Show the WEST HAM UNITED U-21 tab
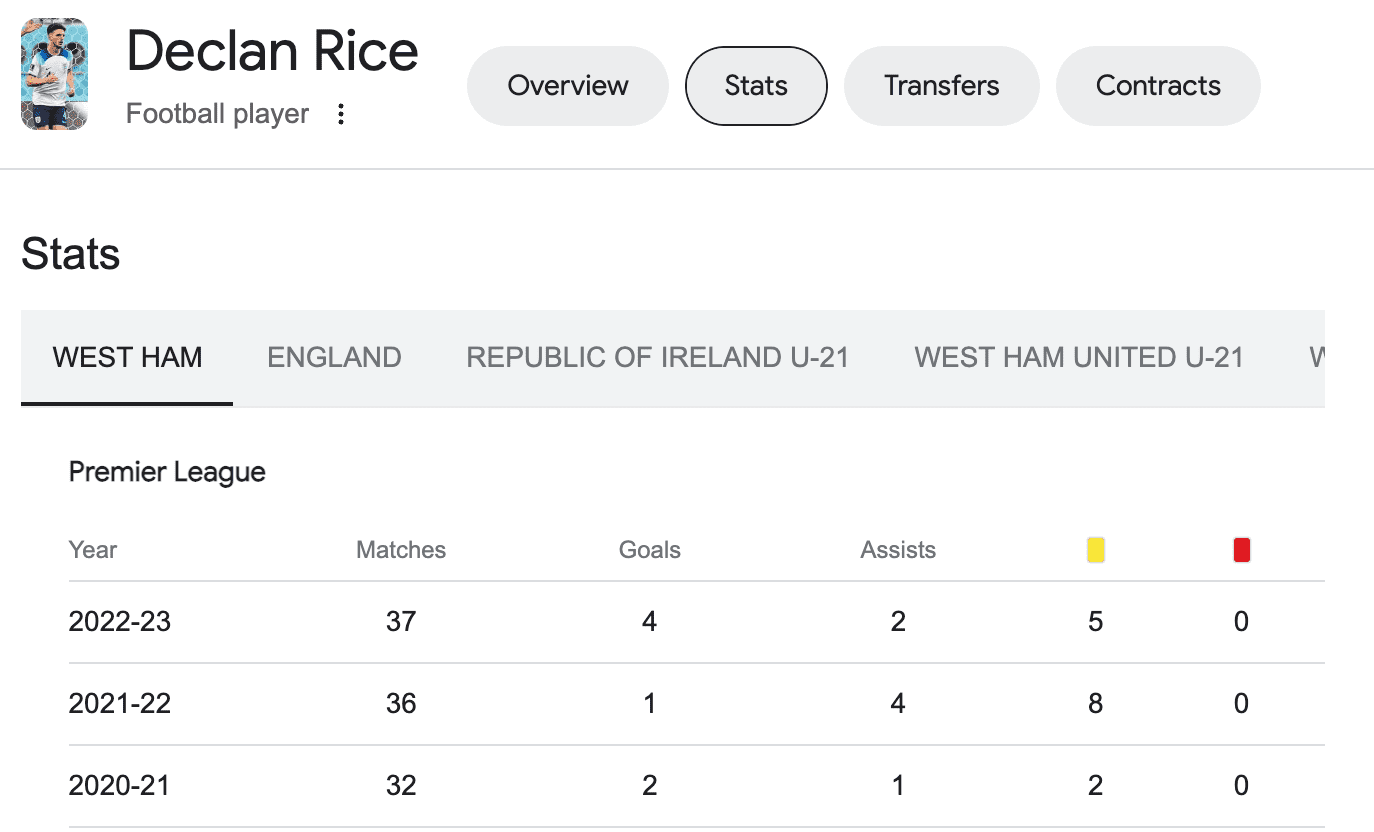Screen dimensions: 1374x832 (x=1079, y=358)
